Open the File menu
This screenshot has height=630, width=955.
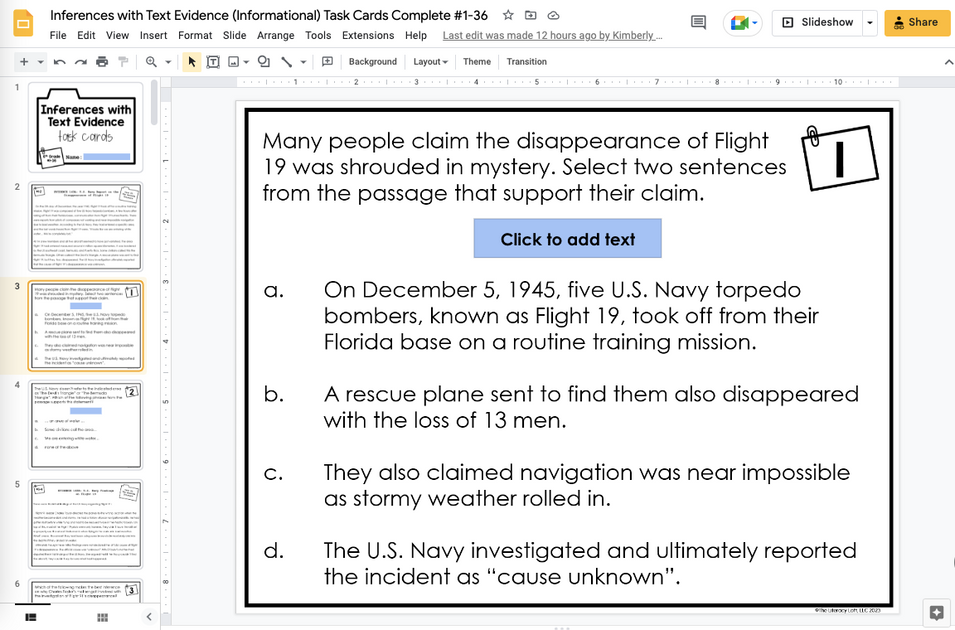click(x=58, y=35)
